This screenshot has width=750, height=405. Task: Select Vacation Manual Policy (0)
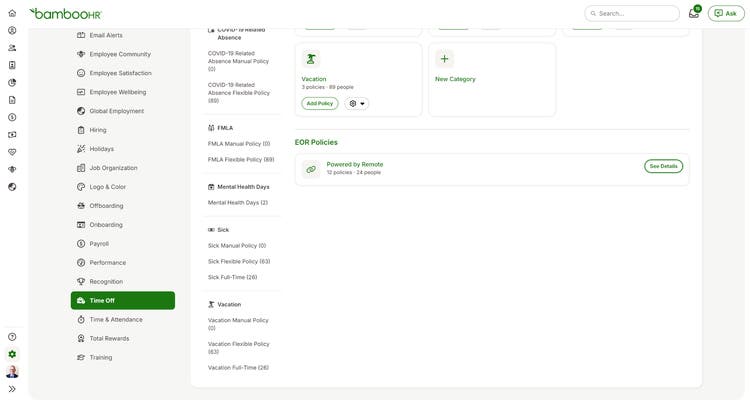point(238,324)
